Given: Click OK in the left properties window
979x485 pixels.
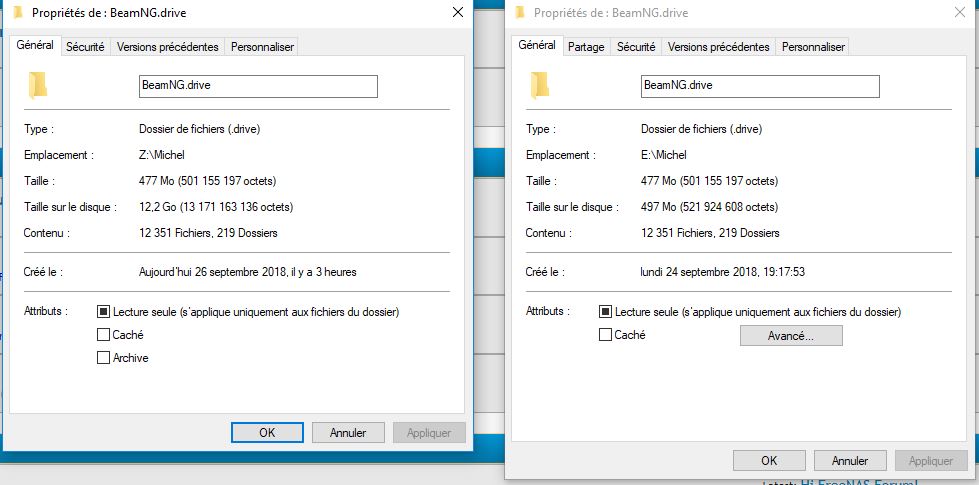Looking at the screenshot, I should [x=267, y=433].
